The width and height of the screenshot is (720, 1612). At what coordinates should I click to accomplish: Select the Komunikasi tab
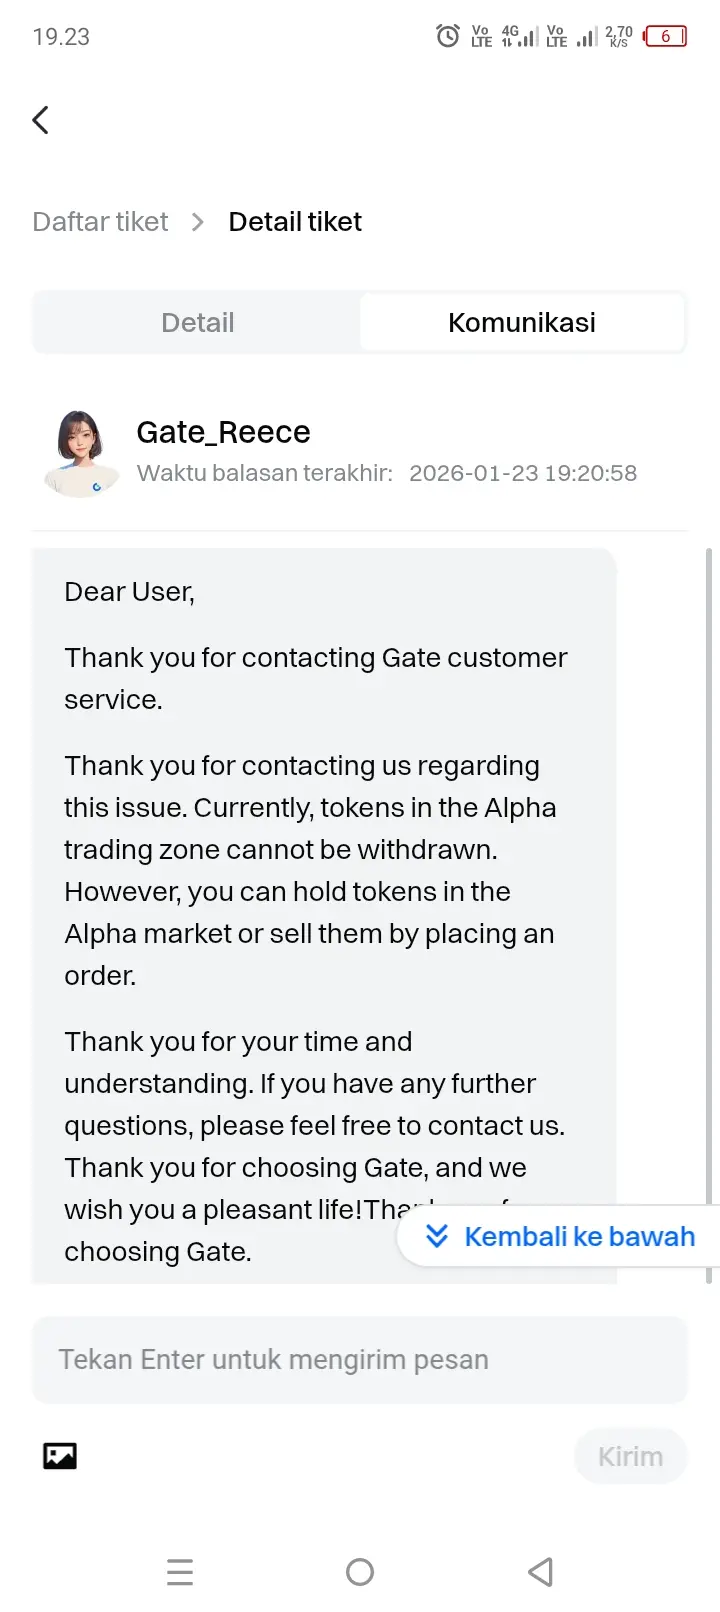(521, 323)
